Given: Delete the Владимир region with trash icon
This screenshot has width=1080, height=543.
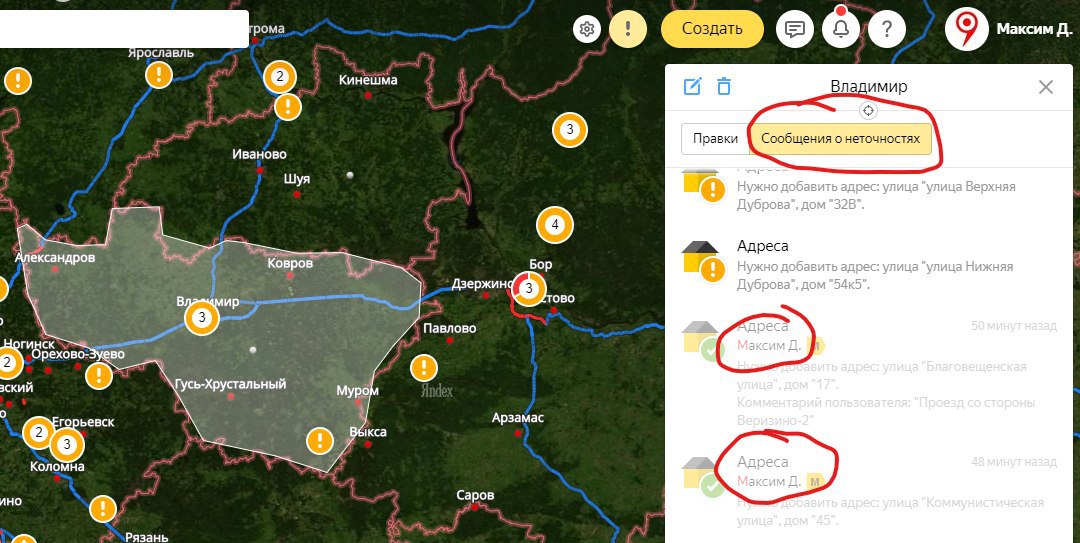Looking at the screenshot, I should 723,87.
